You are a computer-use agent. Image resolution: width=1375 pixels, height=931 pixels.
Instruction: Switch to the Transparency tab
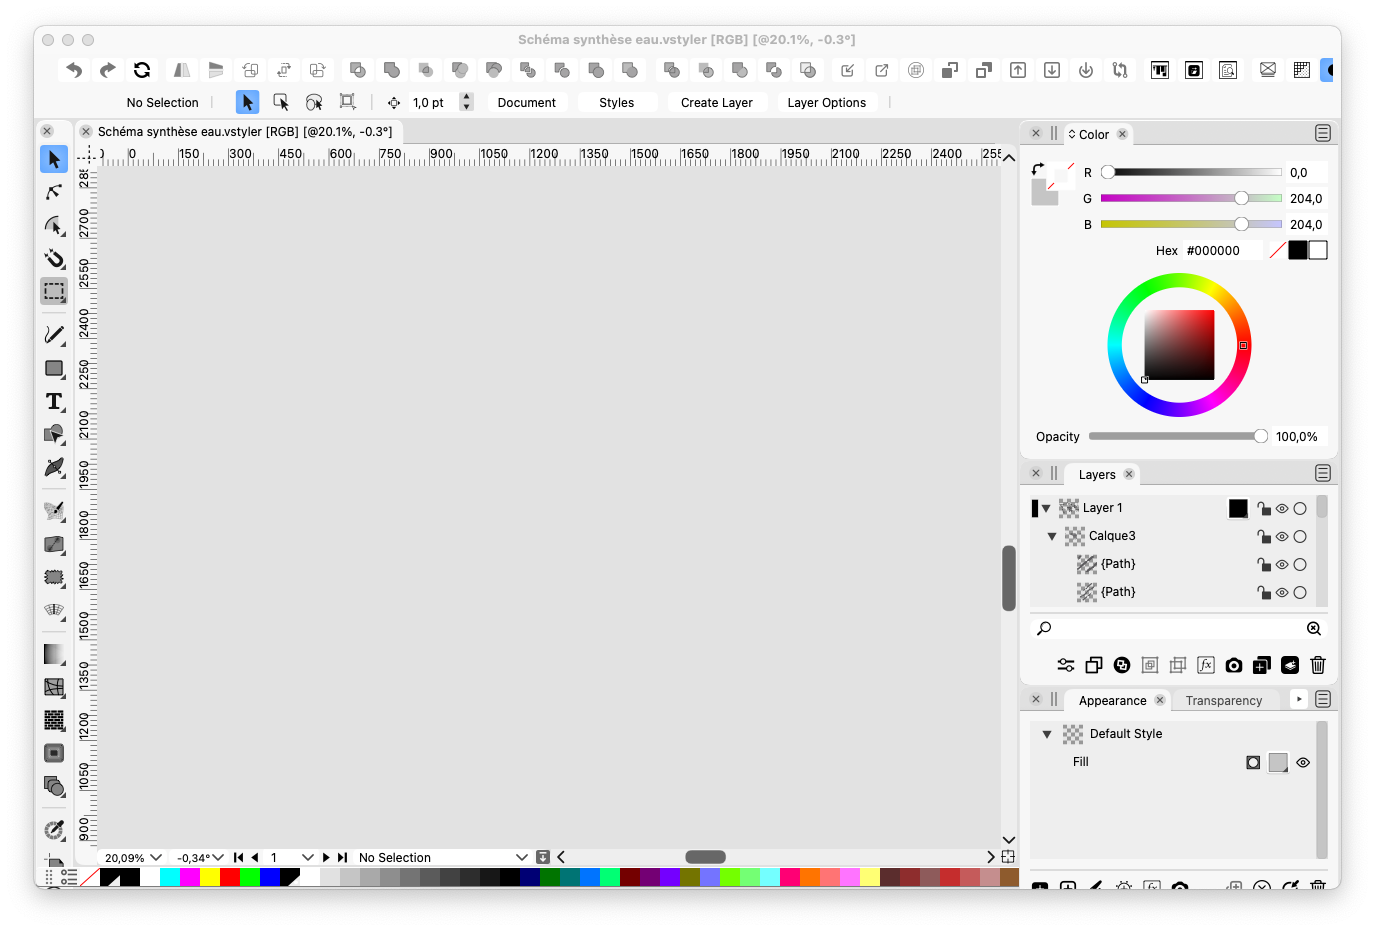point(1223,701)
